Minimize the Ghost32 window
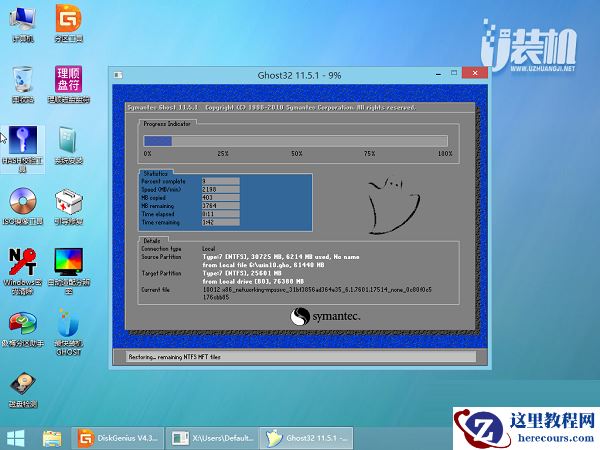Screen dimensions: 600x450 [439, 74]
